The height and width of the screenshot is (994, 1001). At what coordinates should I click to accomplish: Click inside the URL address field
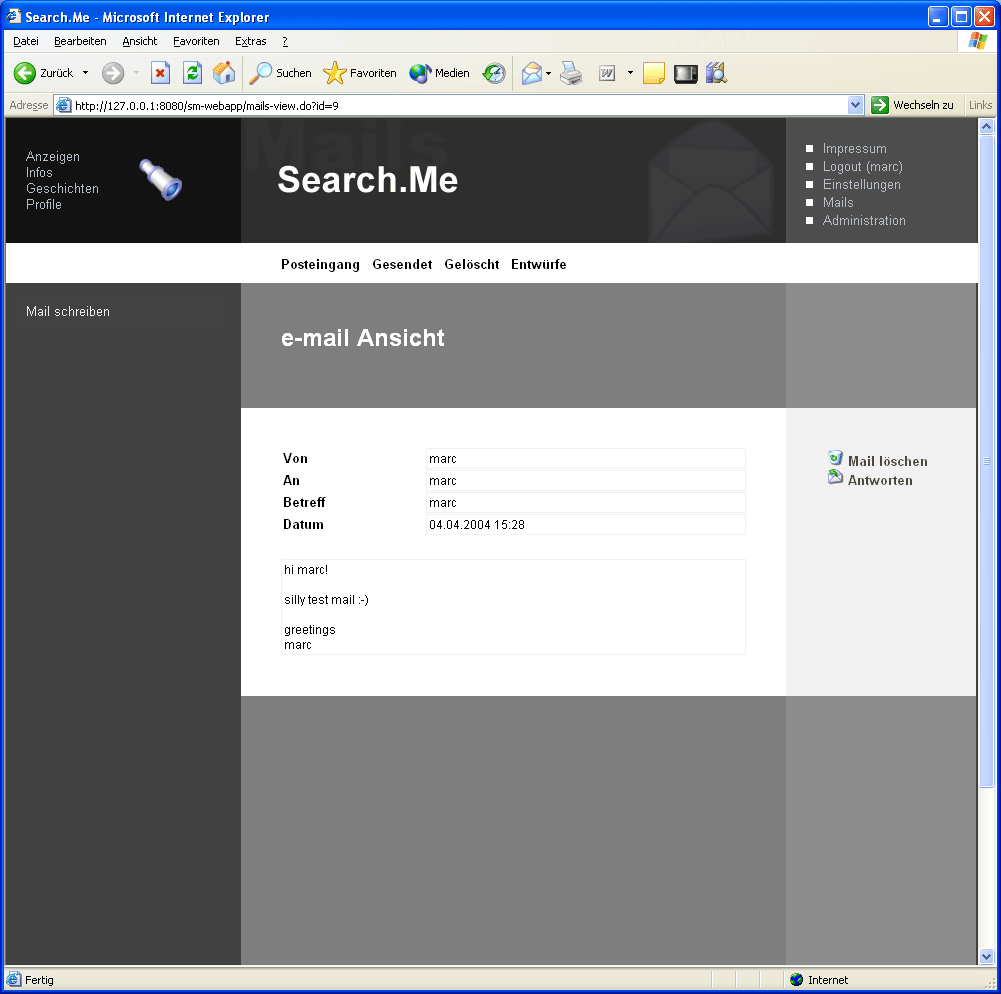pos(450,105)
